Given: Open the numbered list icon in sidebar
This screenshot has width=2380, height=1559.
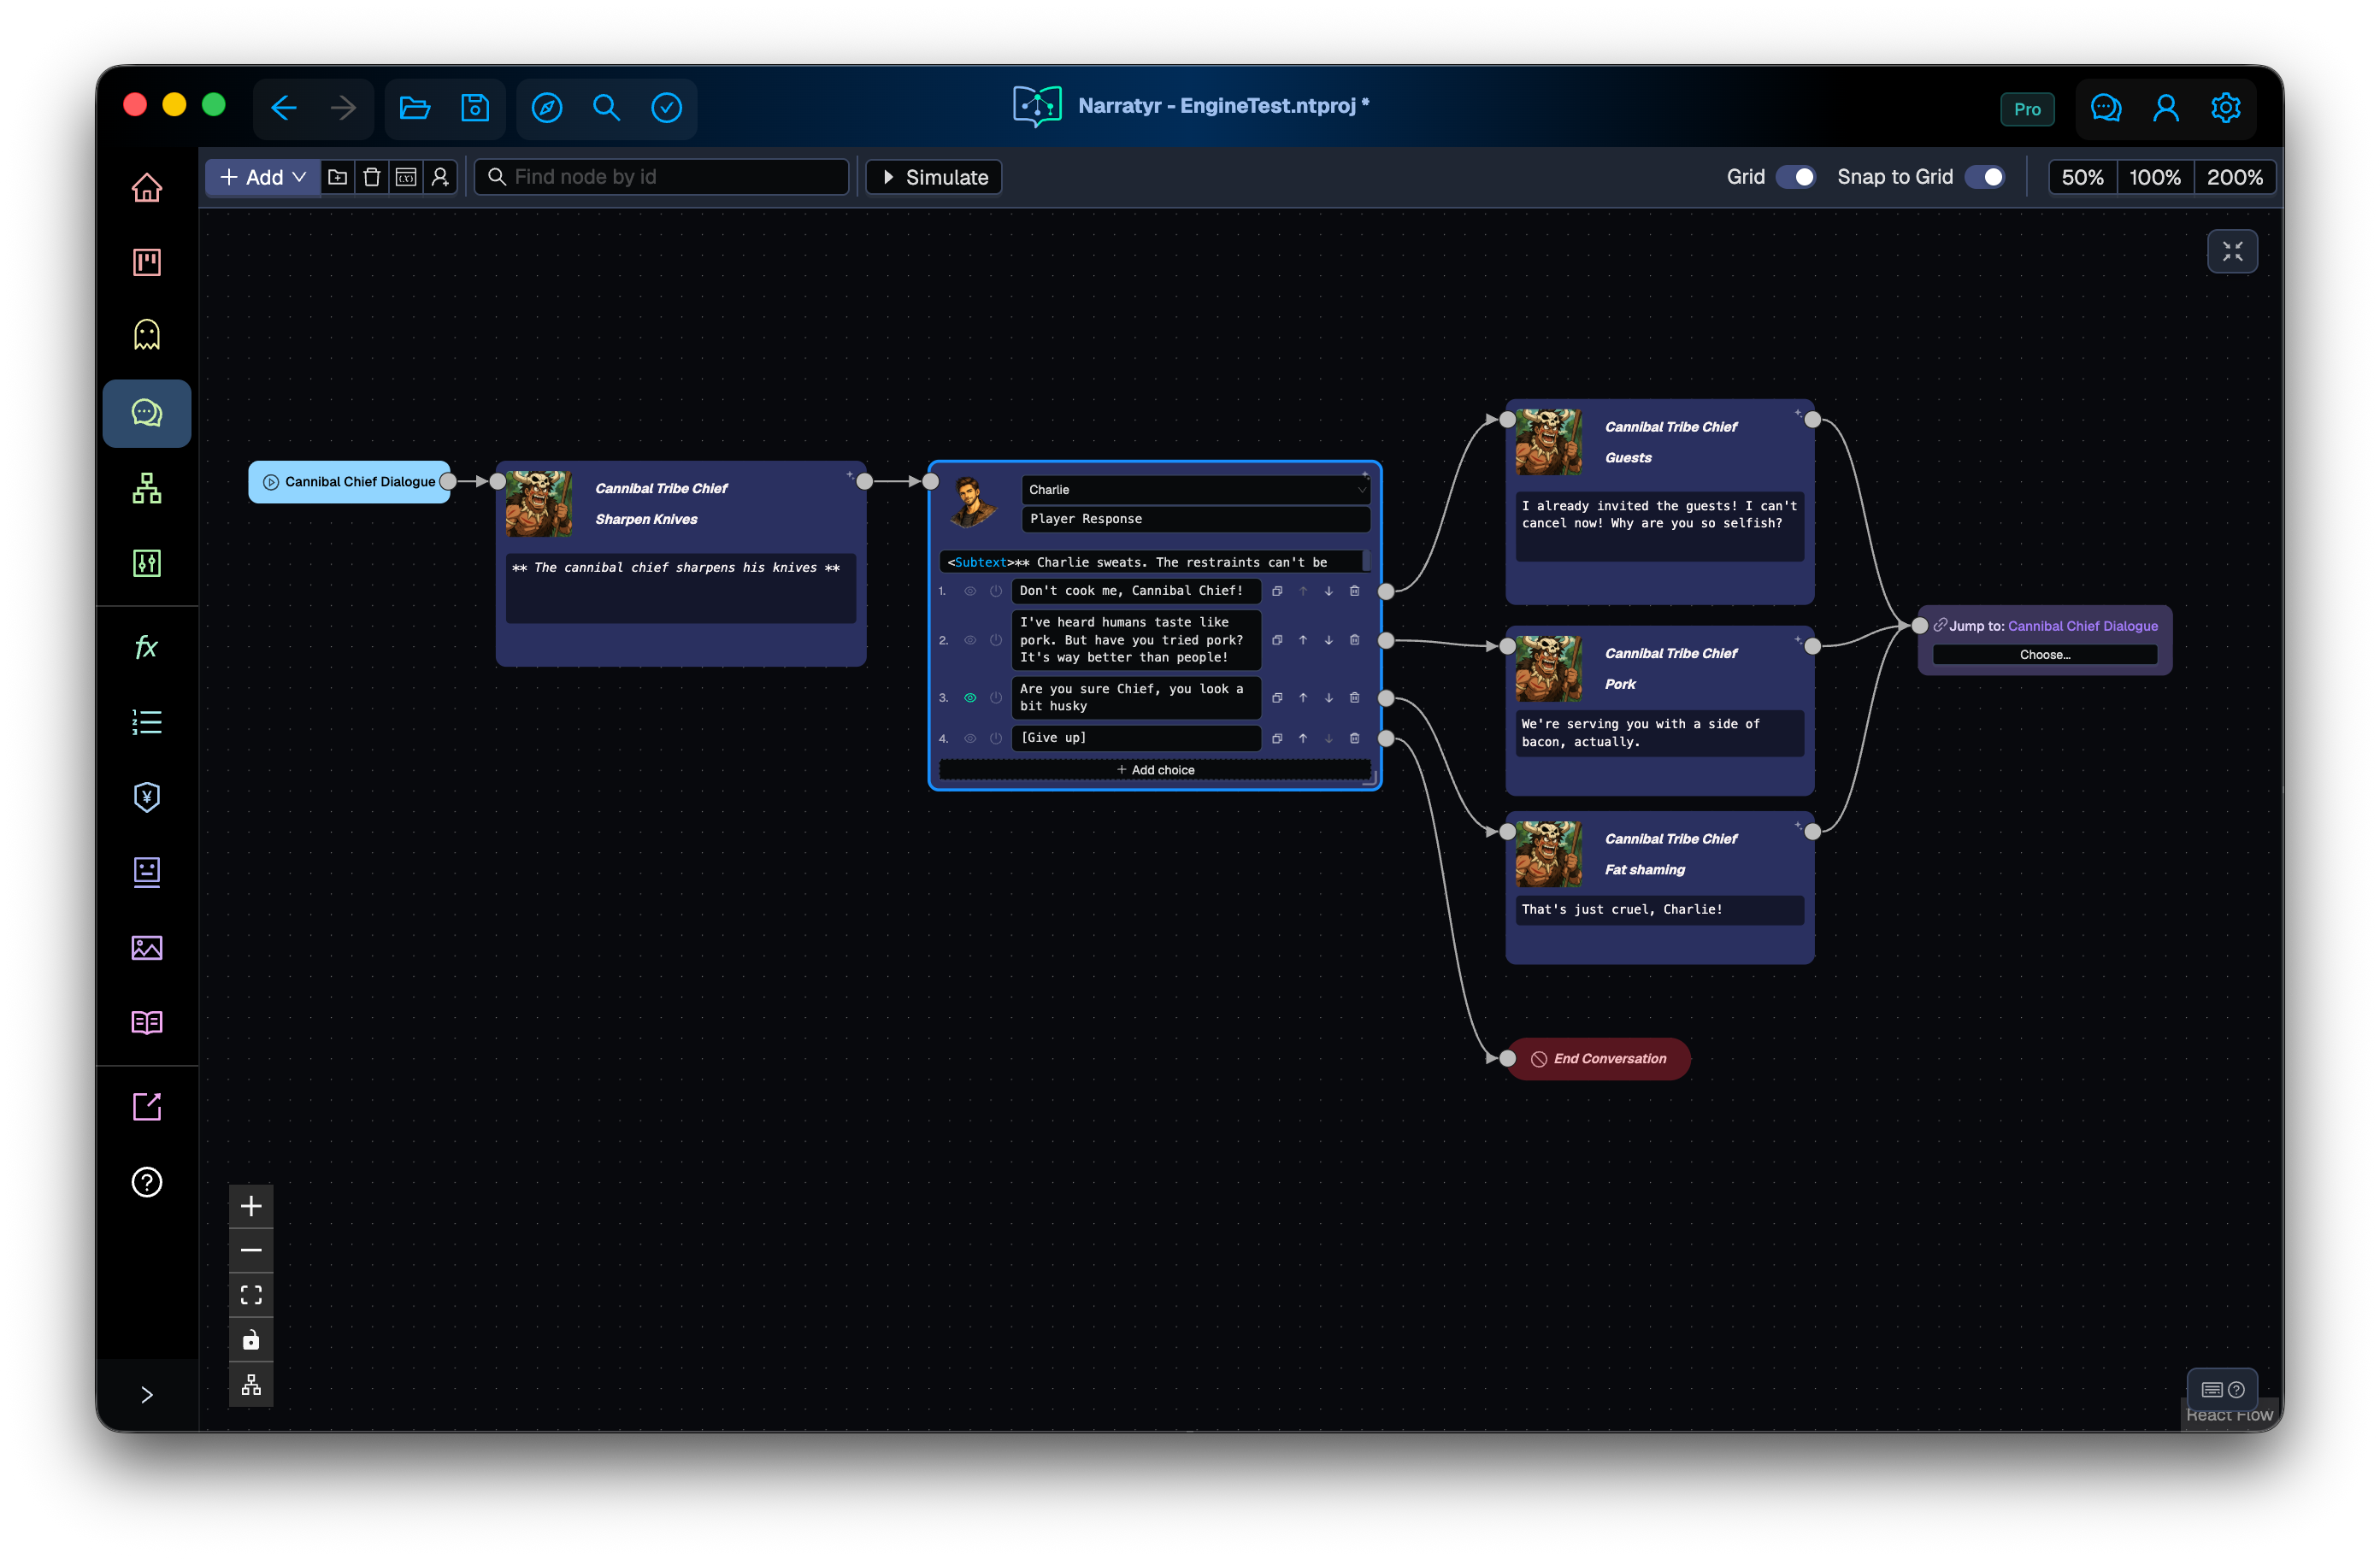Looking at the screenshot, I should click(x=147, y=722).
